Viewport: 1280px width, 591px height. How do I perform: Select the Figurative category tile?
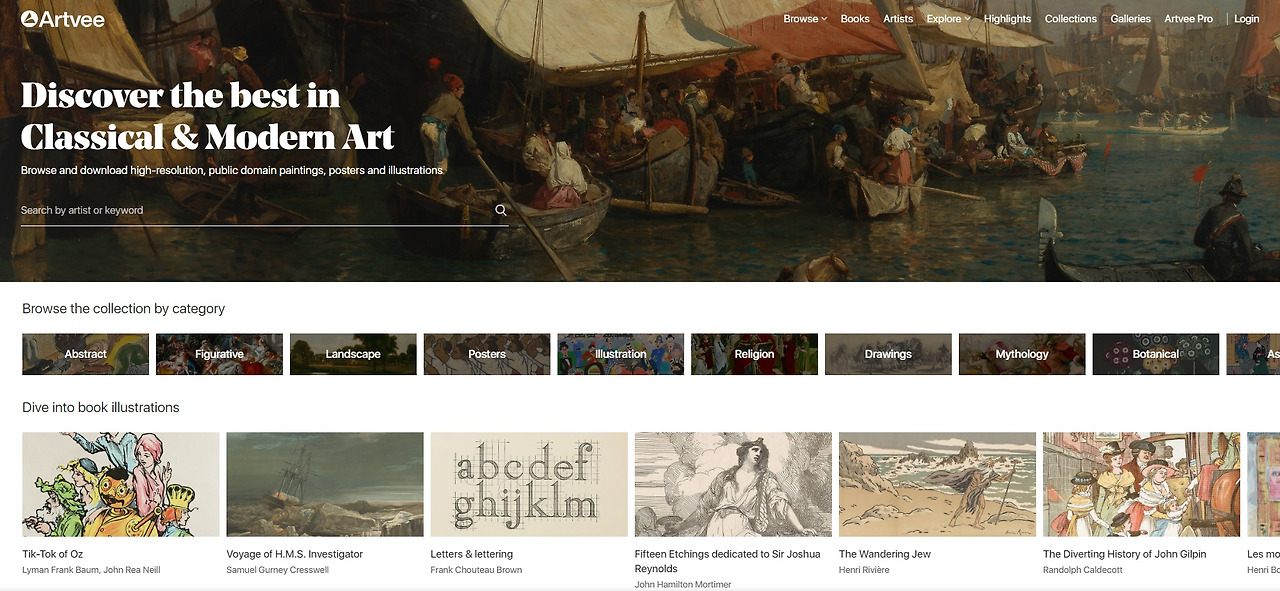click(219, 354)
